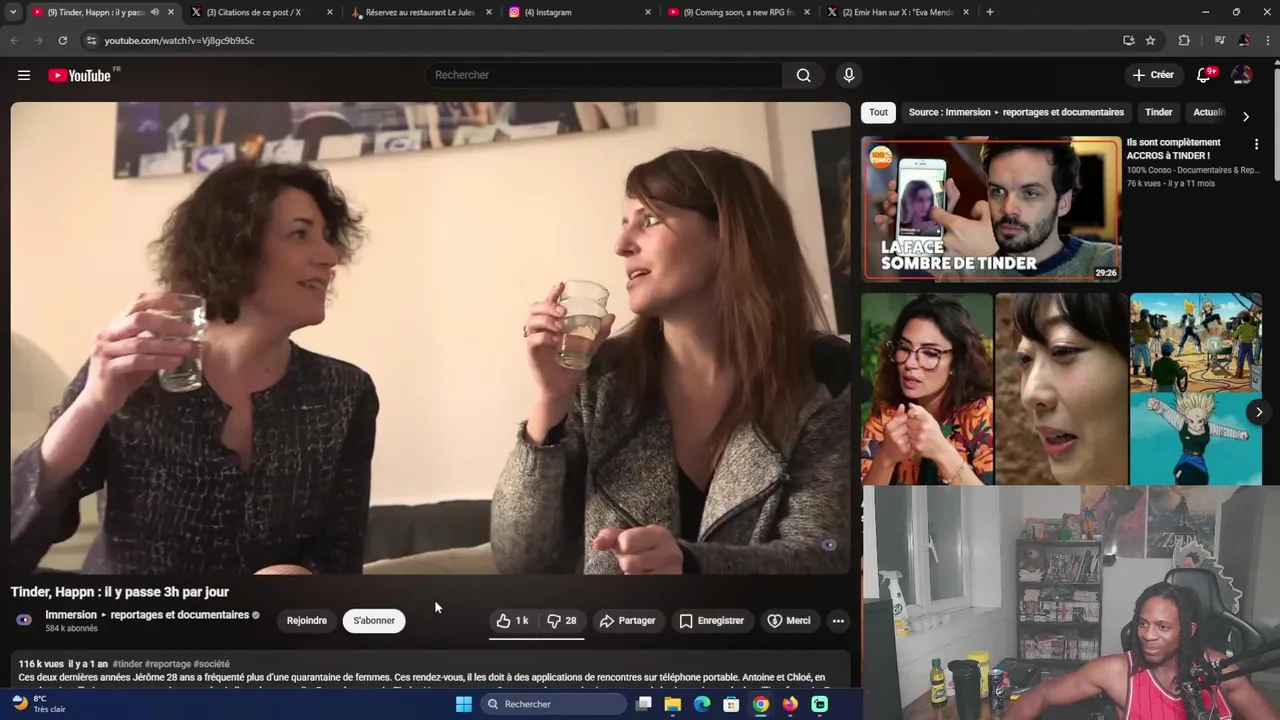Open options menu for accros à Tinder video
This screenshot has height=720, width=1280.
(1256, 144)
